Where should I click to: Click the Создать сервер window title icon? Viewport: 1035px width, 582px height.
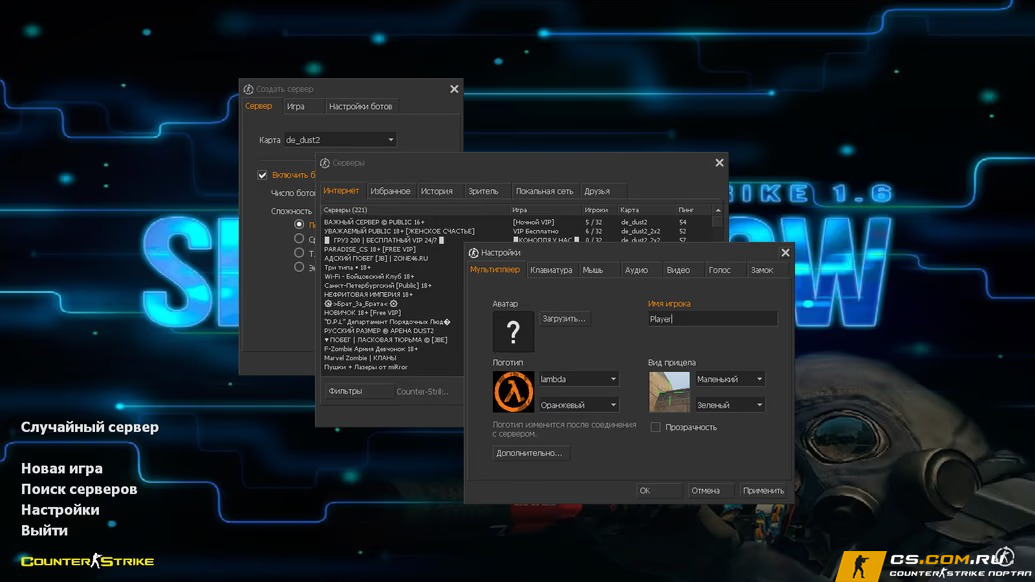tap(248, 89)
